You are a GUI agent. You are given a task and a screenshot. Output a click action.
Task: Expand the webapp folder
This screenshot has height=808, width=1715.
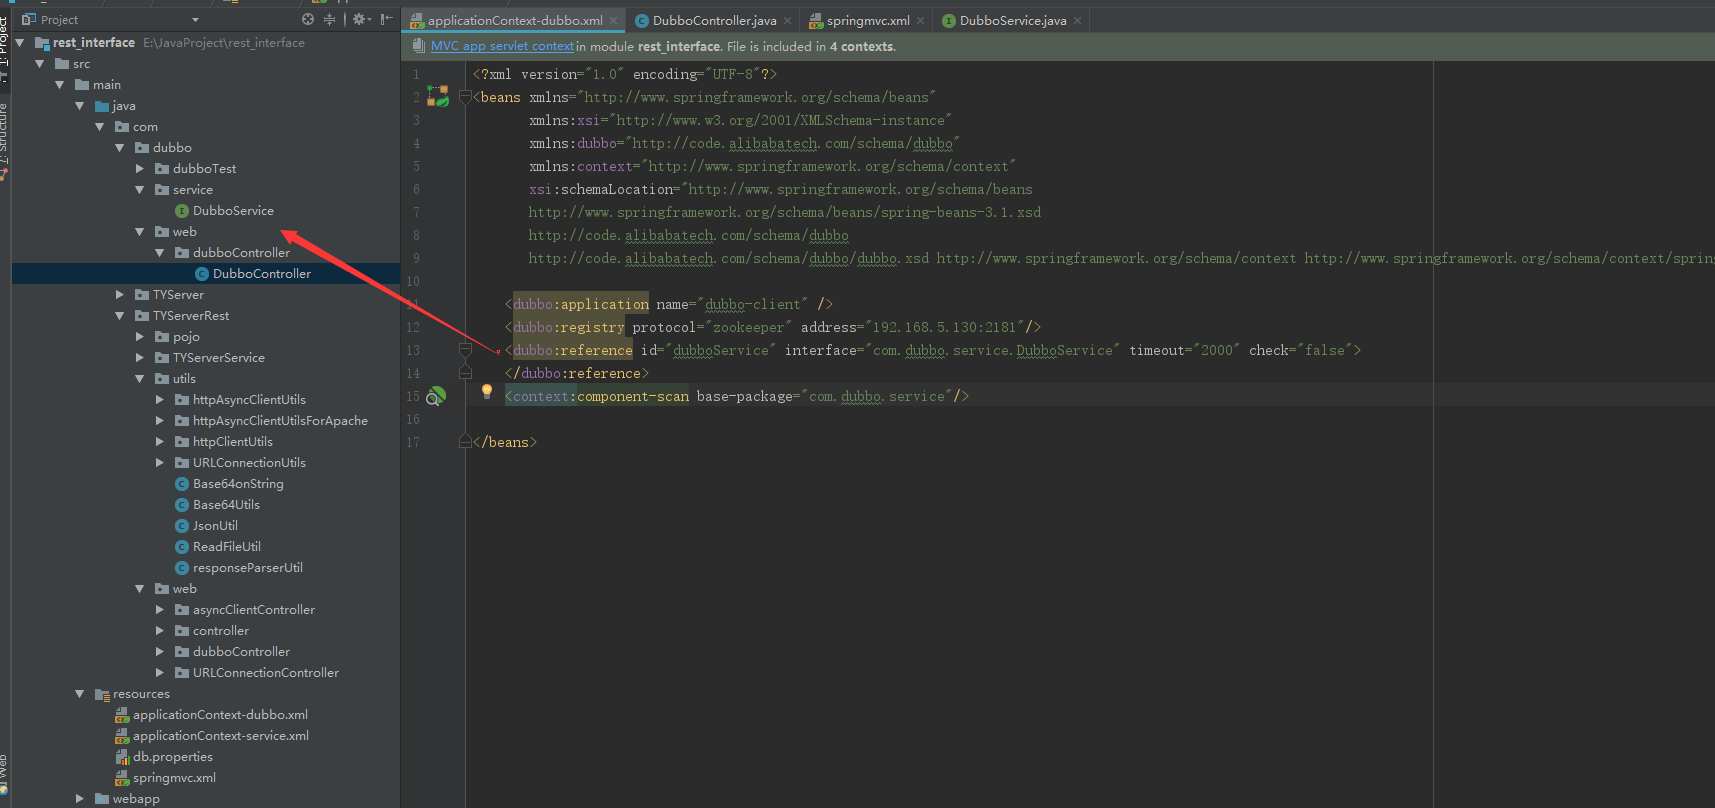point(79,799)
